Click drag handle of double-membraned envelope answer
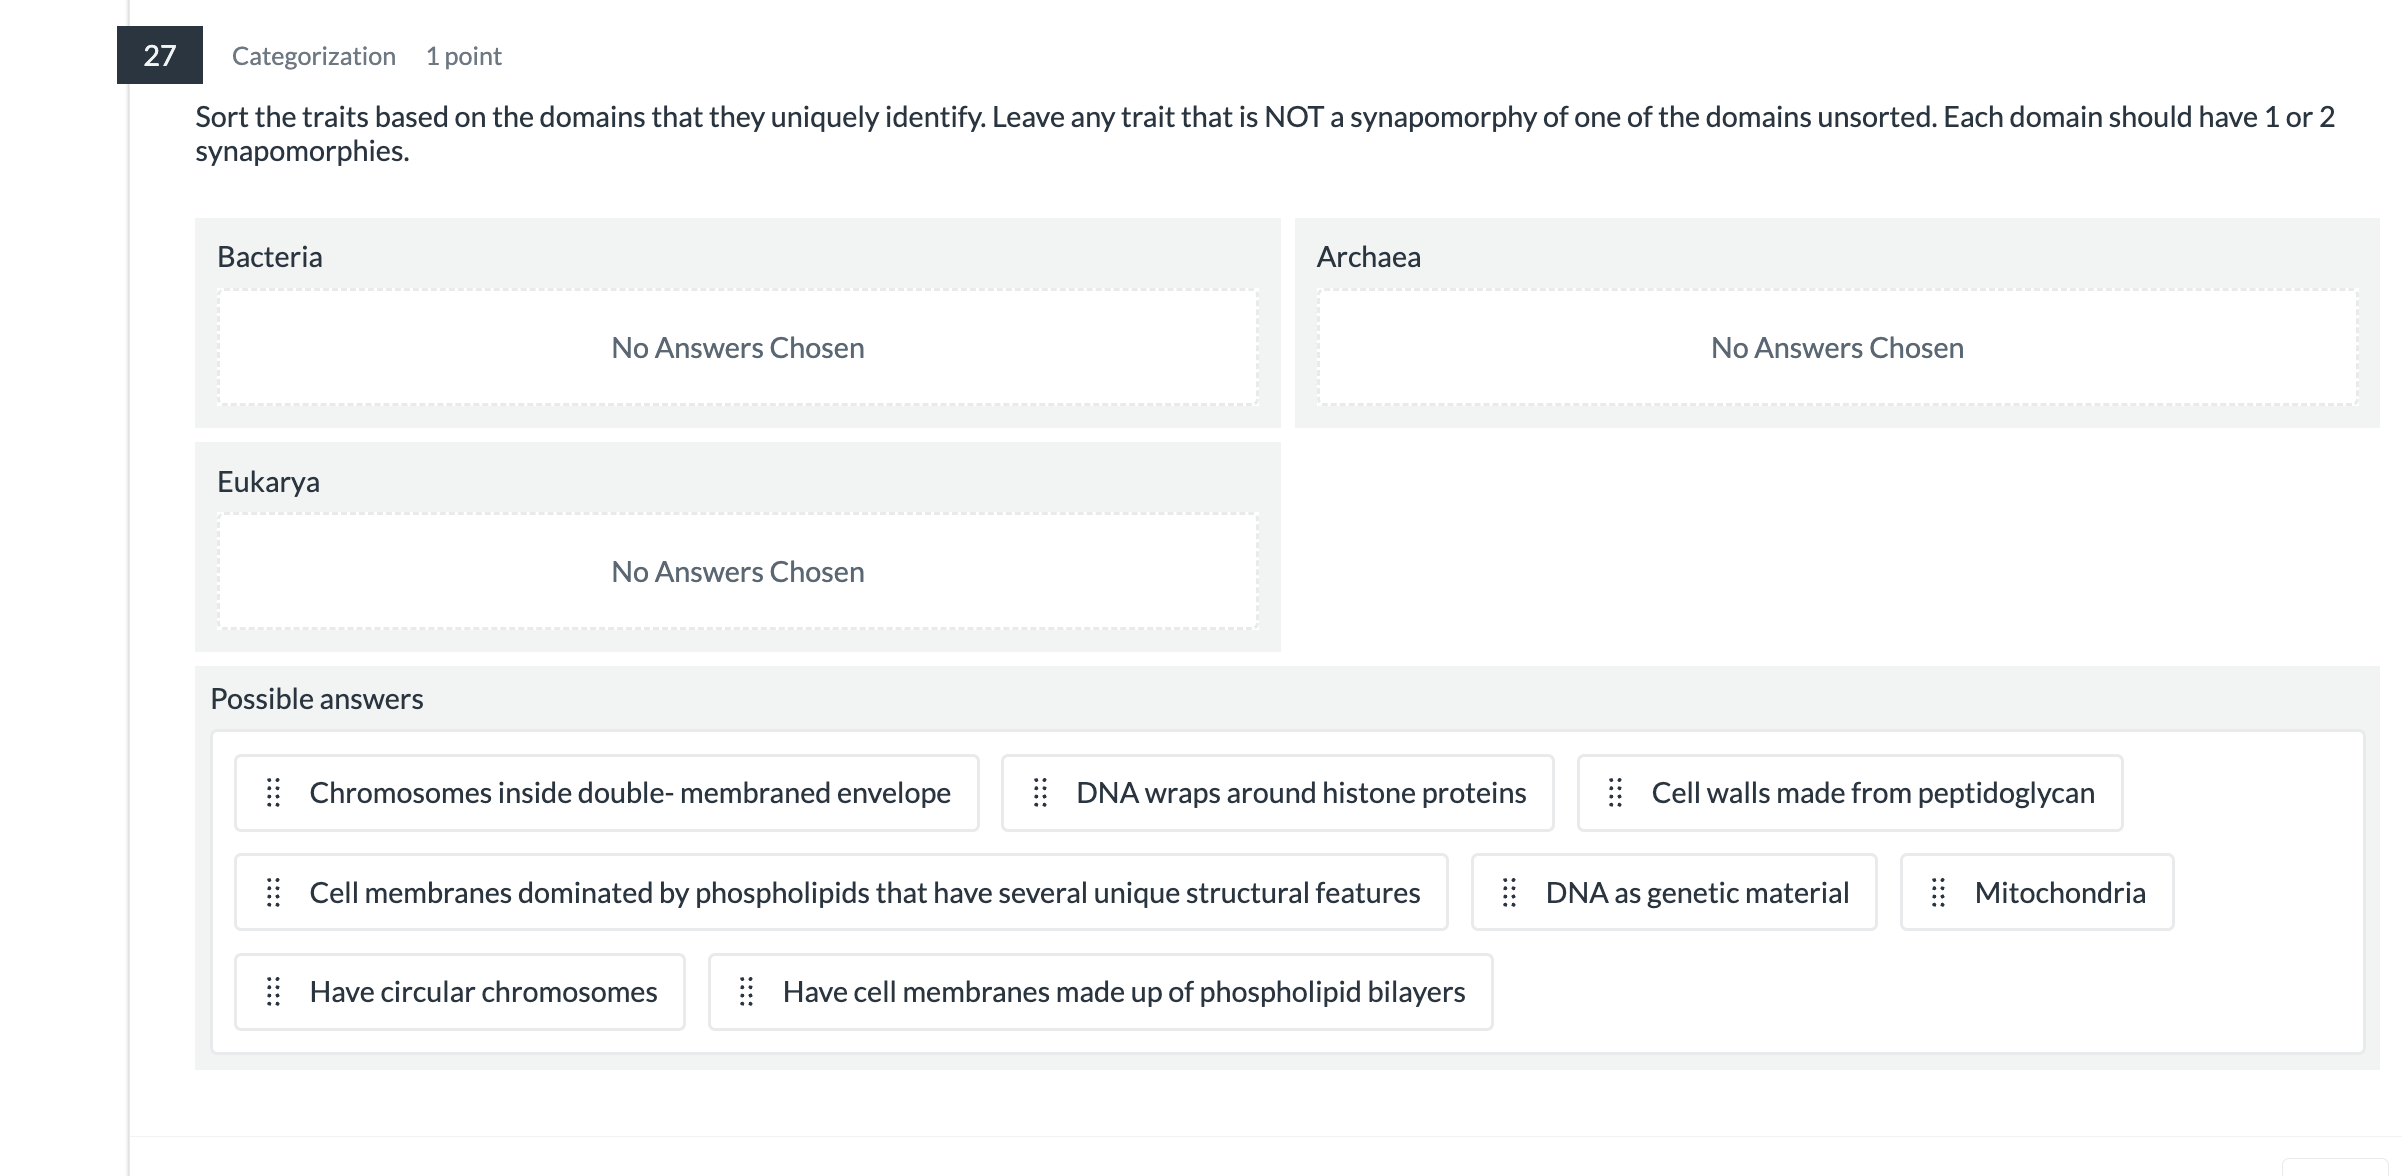This screenshot has height=1176, width=2402. pyautogui.click(x=273, y=793)
